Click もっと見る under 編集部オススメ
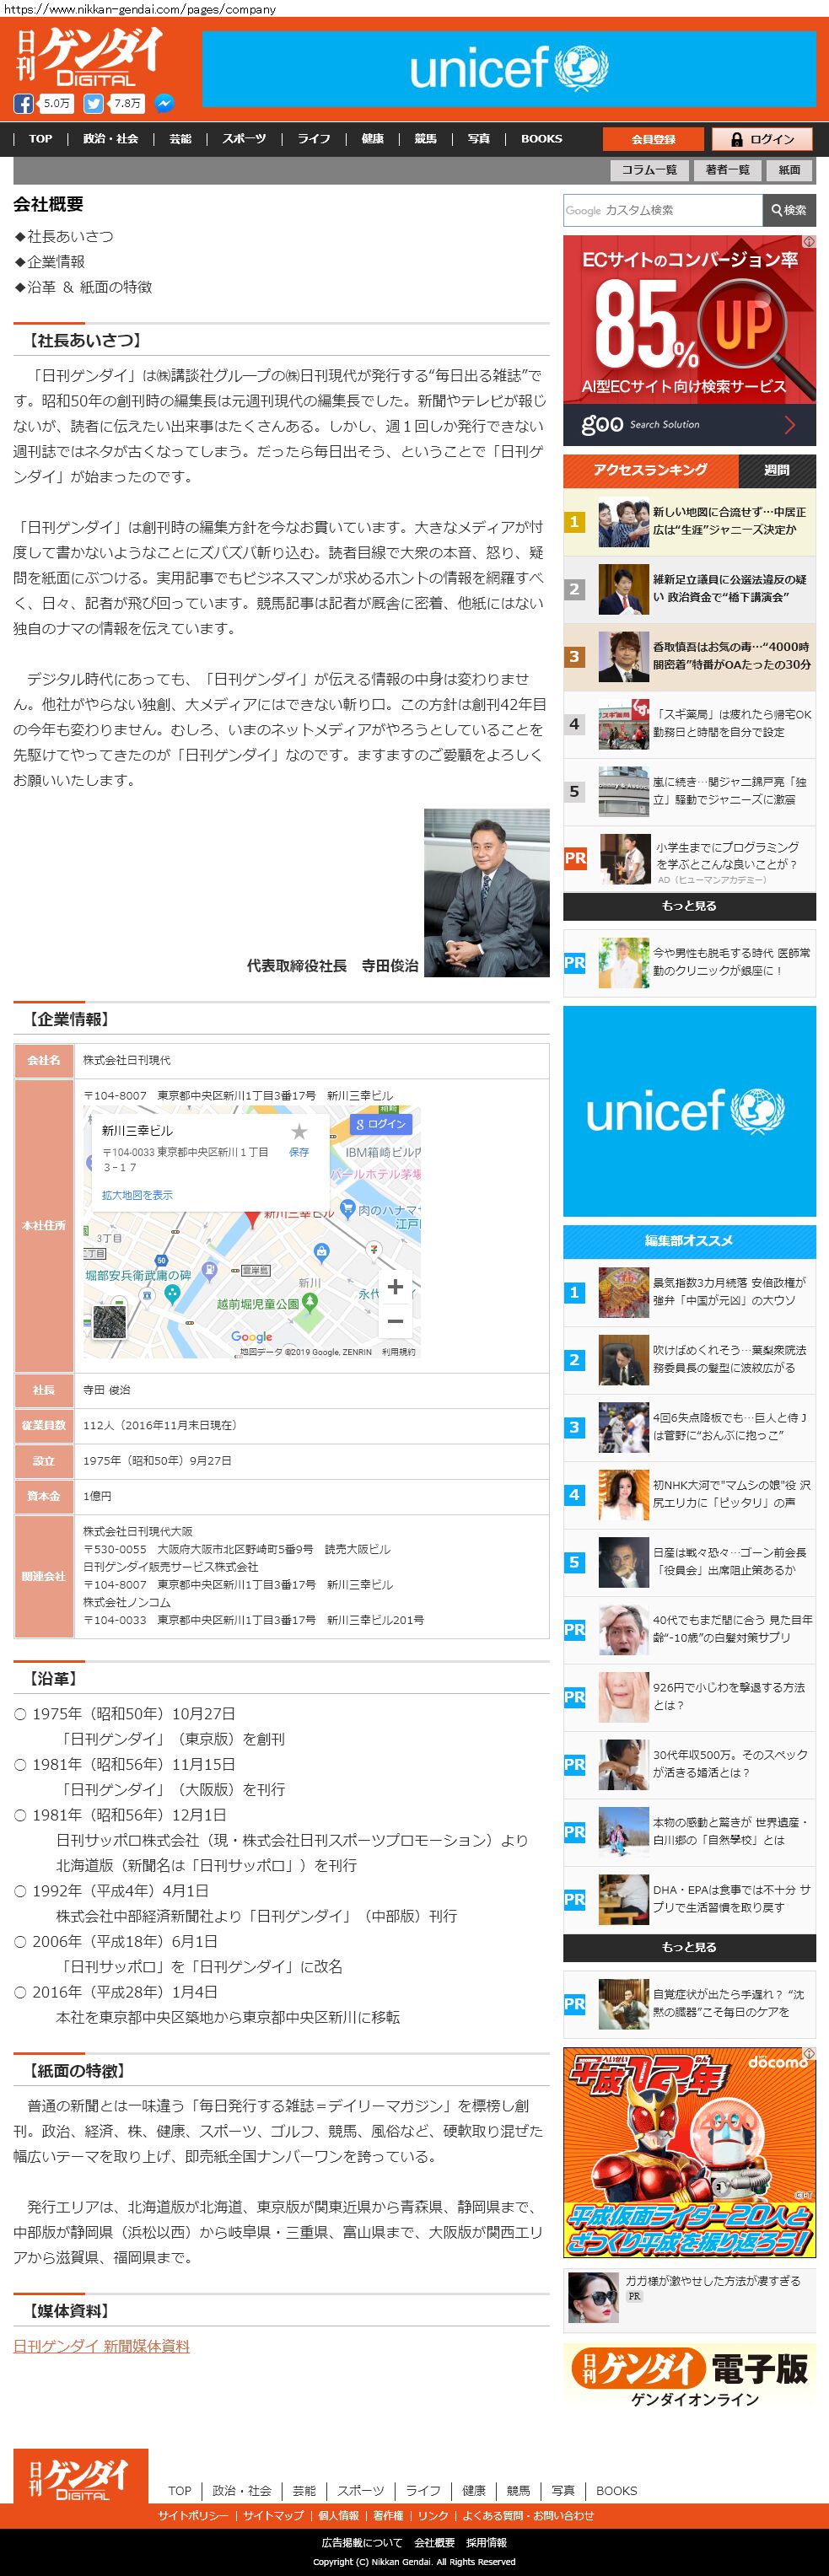 point(689,1947)
